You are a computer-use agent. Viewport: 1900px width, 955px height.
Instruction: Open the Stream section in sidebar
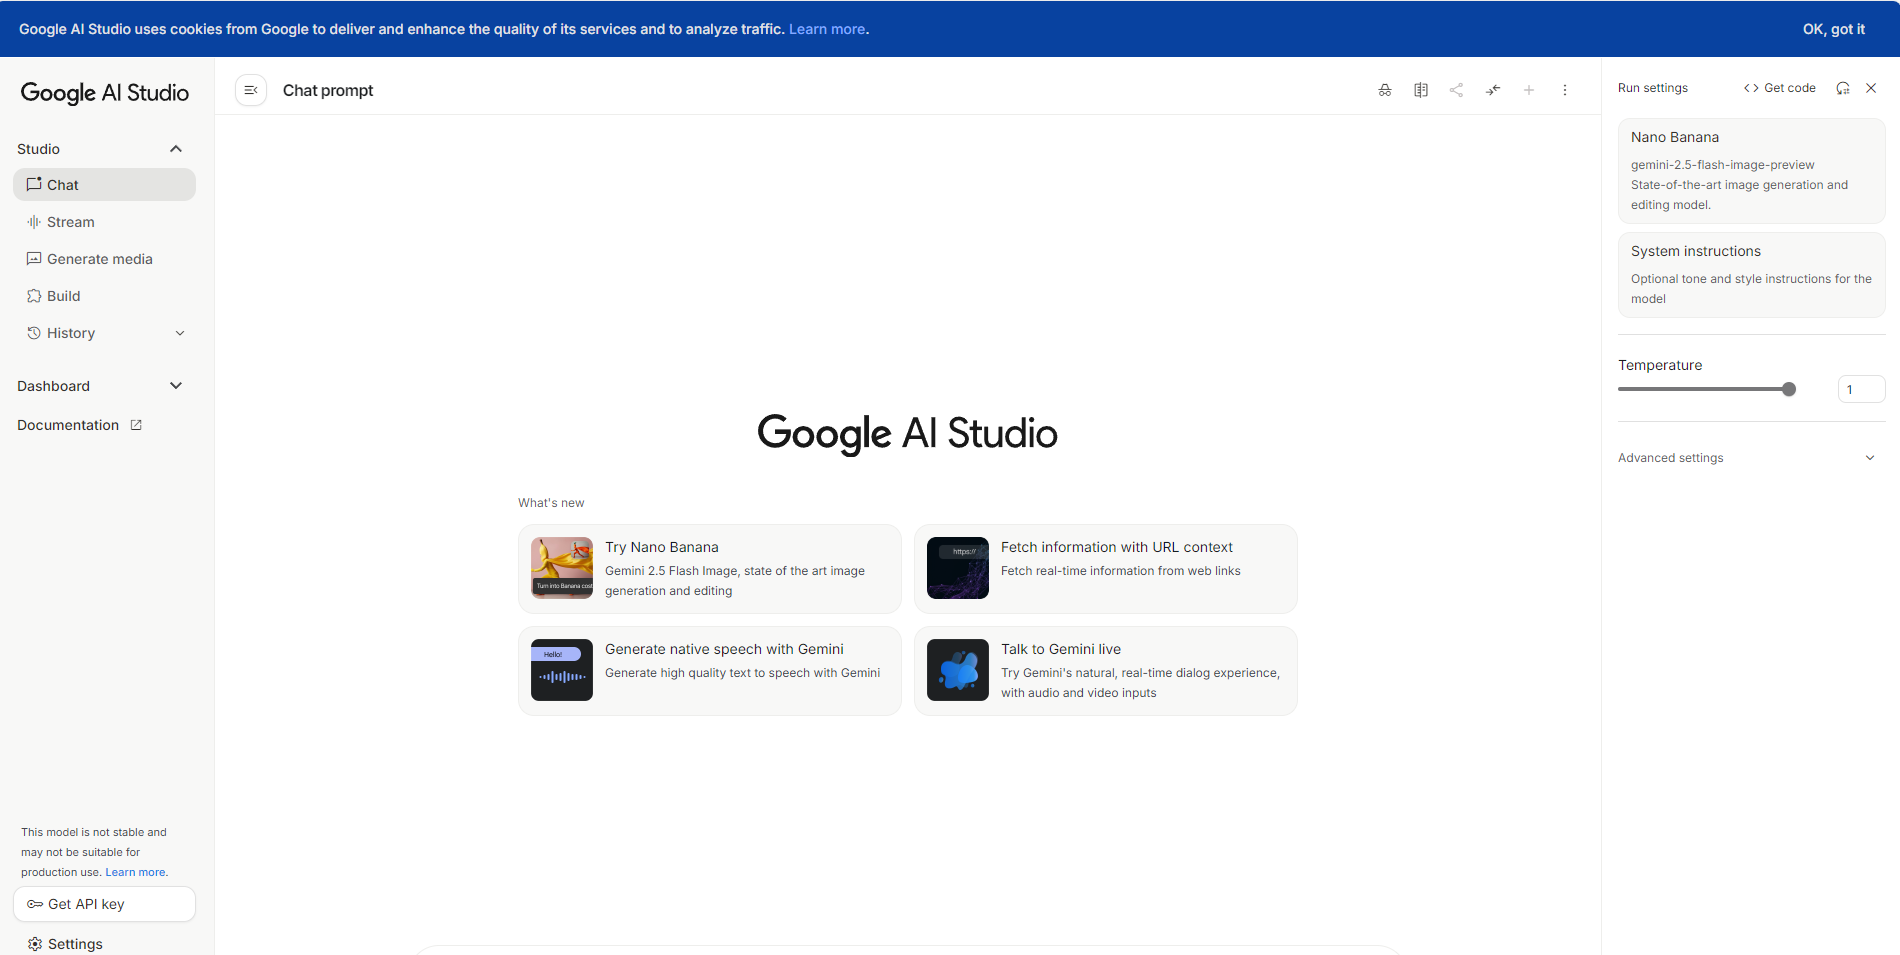(x=104, y=222)
